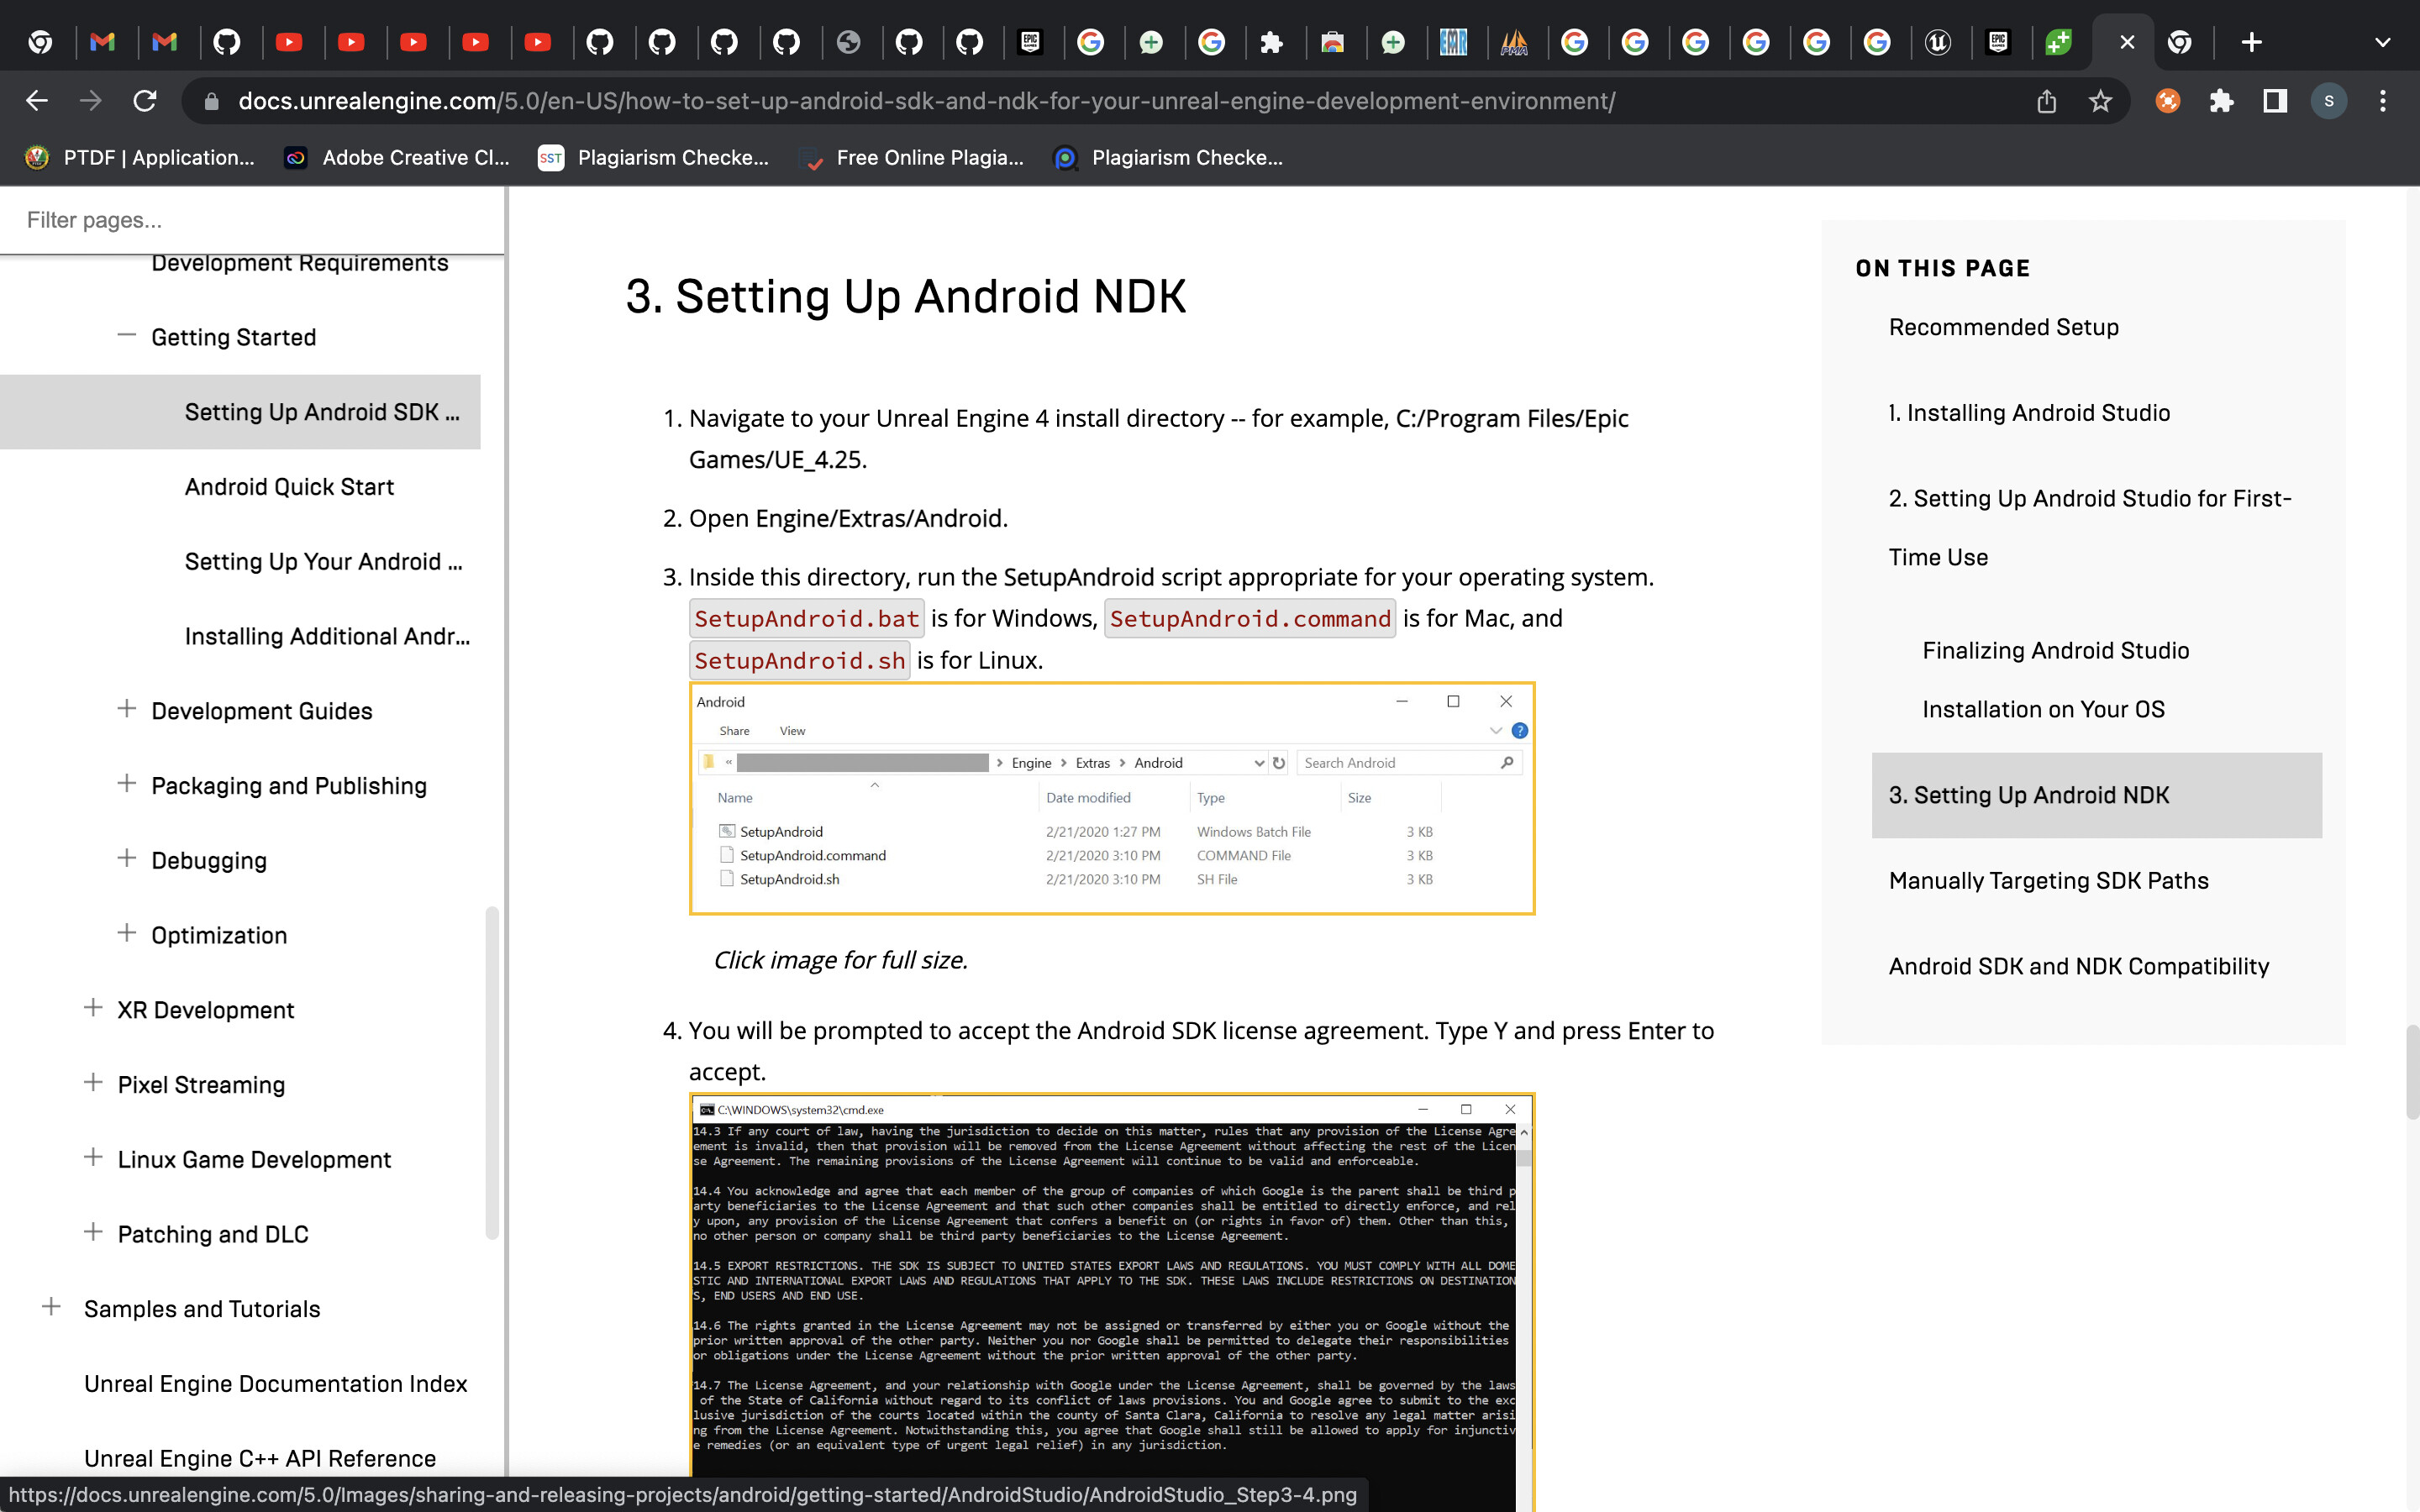
Task: Open Chrome three-dot menu
Action: [2382, 101]
